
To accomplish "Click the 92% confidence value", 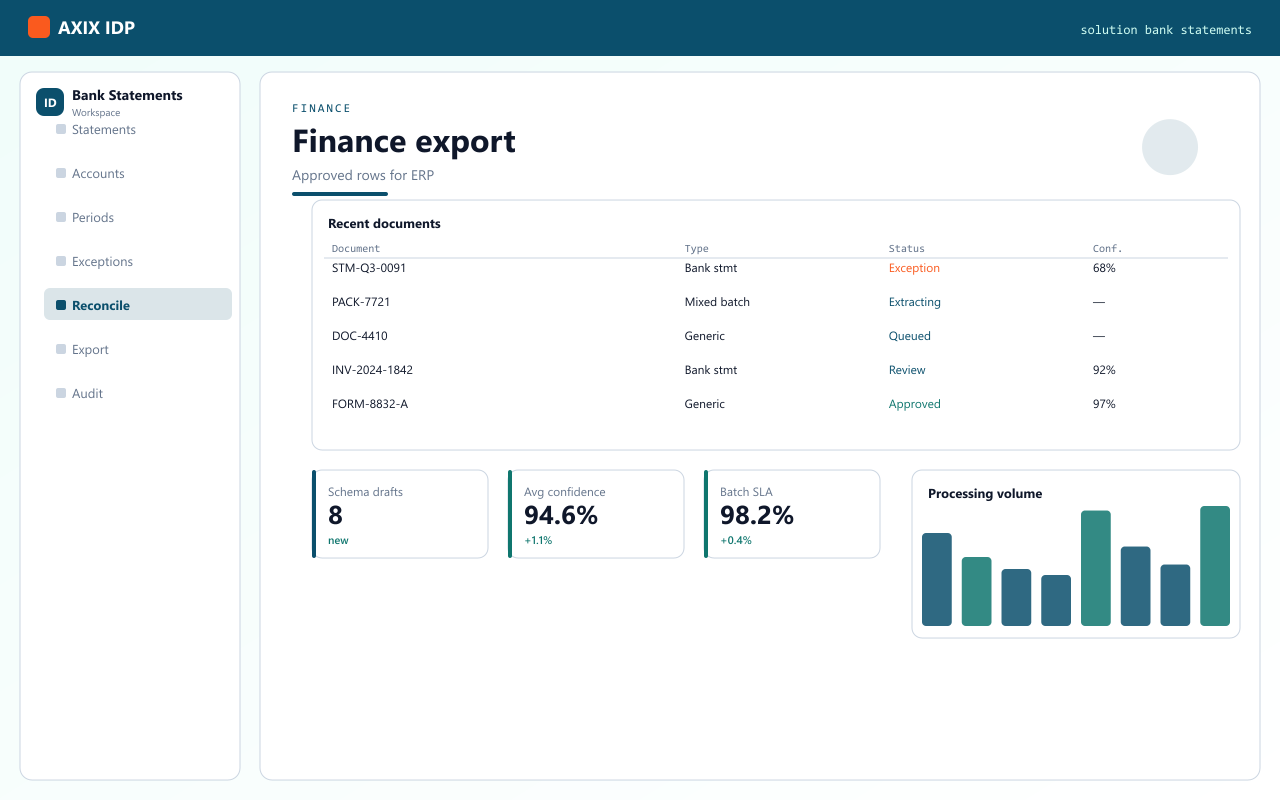I will pyautogui.click(x=1104, y=370).
